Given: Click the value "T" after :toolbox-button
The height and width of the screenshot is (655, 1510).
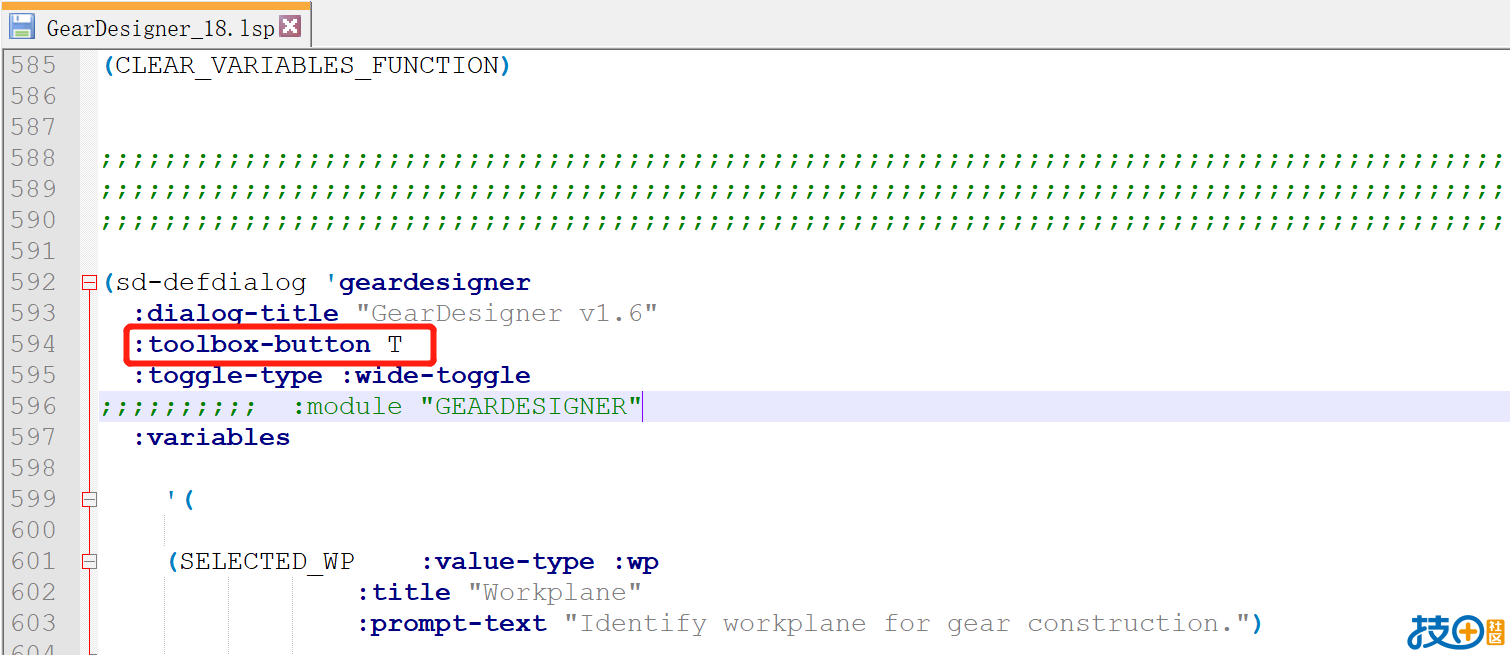Looking at the screenshot, I should pos(395,345).
